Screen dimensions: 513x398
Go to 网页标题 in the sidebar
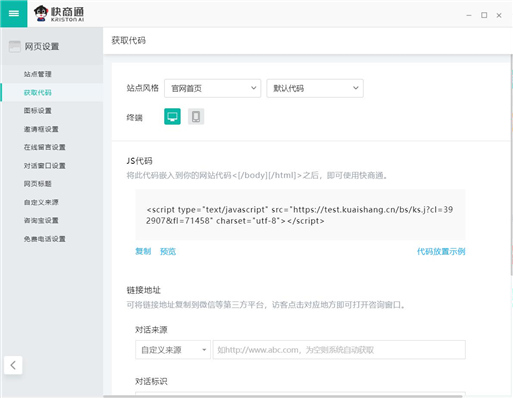[38, 184]
